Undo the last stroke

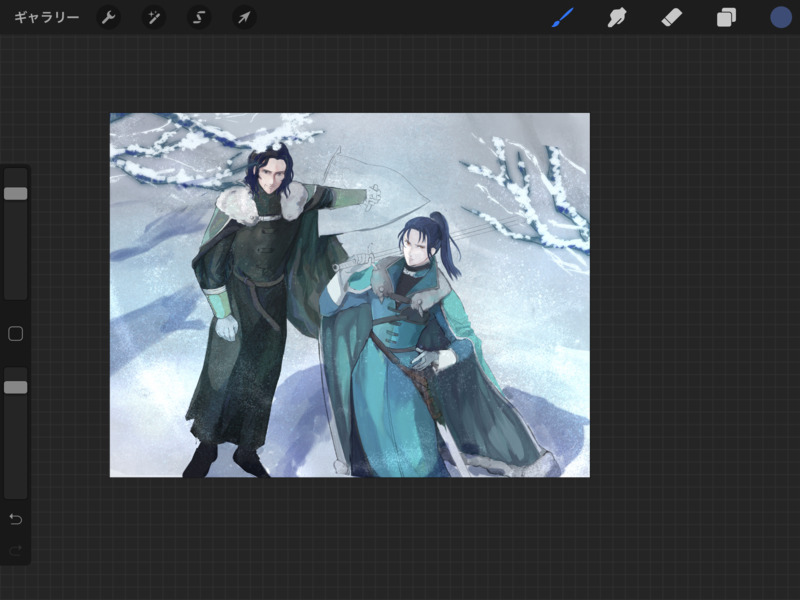(16, 519)
